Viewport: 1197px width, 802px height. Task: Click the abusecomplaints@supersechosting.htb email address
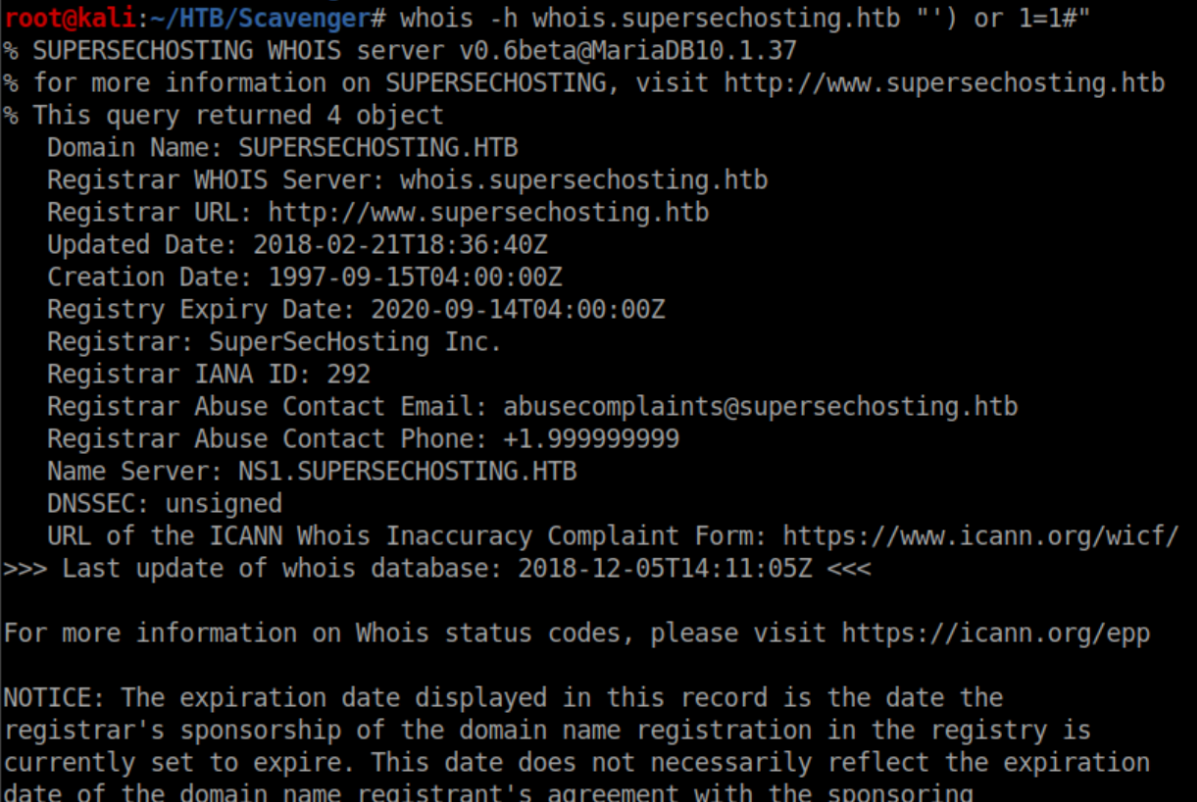(x=760, y=406)
